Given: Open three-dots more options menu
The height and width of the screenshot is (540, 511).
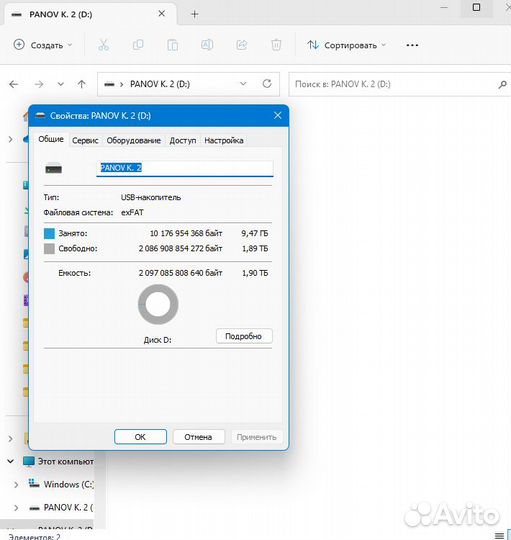Looking at the screenshot, I should [412, 45].
